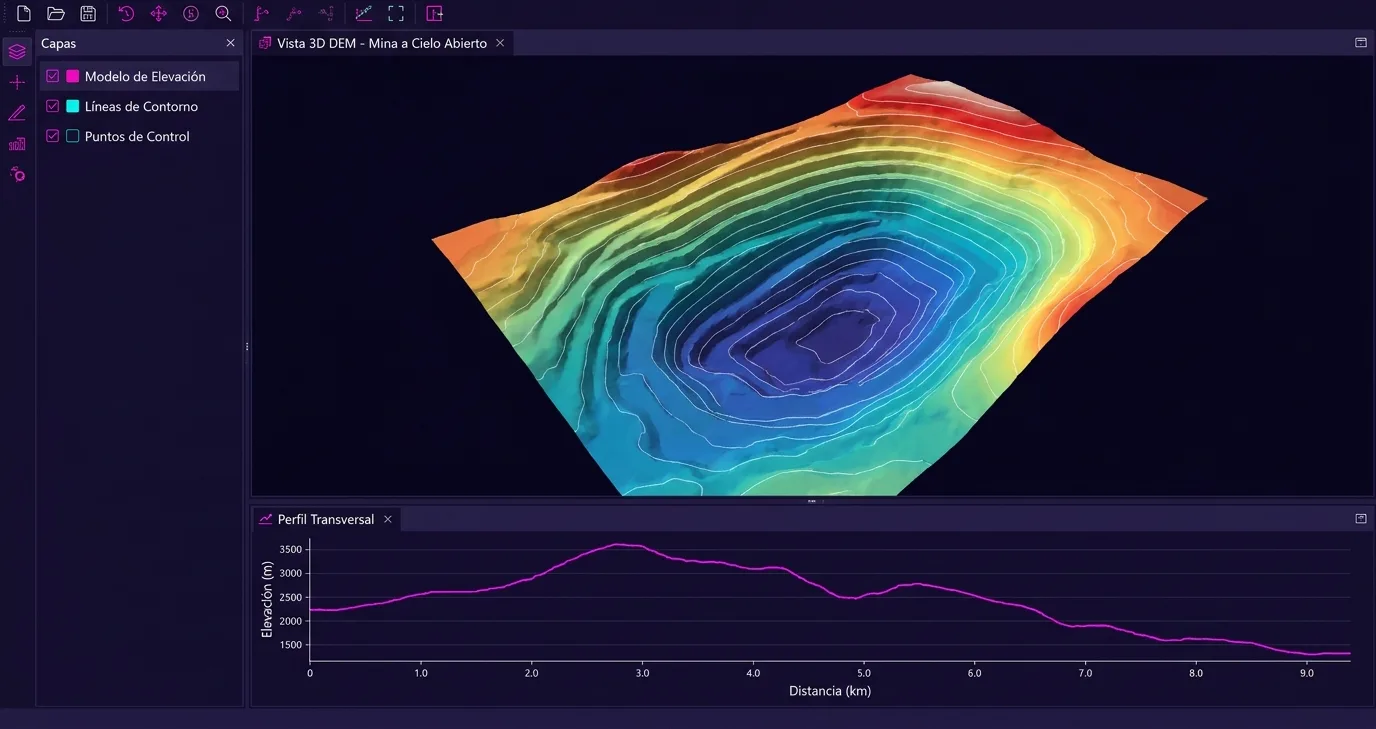Viewport: 1376px width, 729px height.
Task: Open a file with the folder icon
Action: (x=56, y=14)
